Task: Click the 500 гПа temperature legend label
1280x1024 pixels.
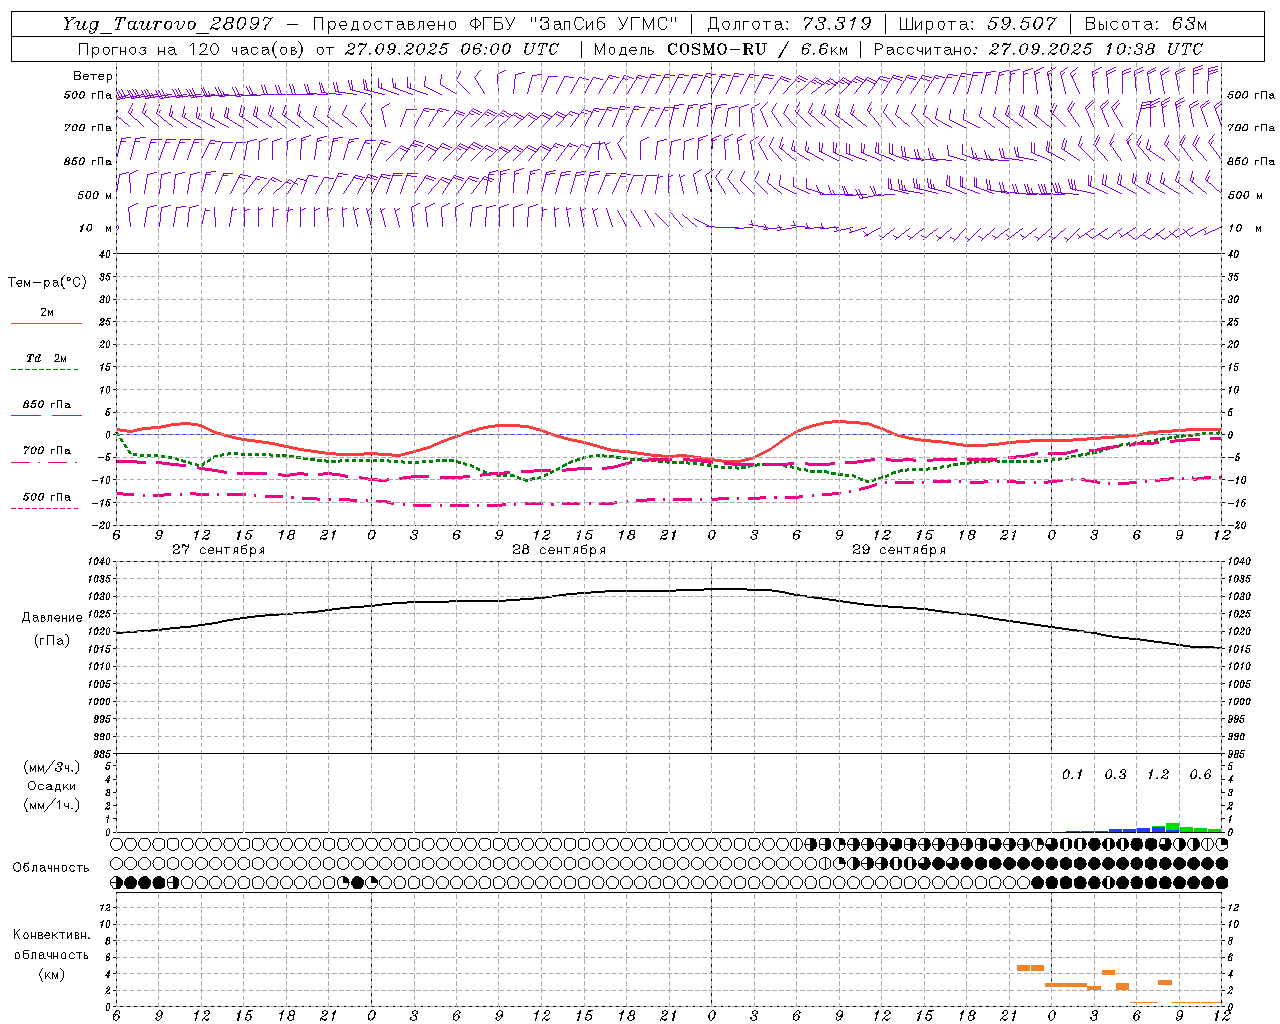Action: point(47,497)
